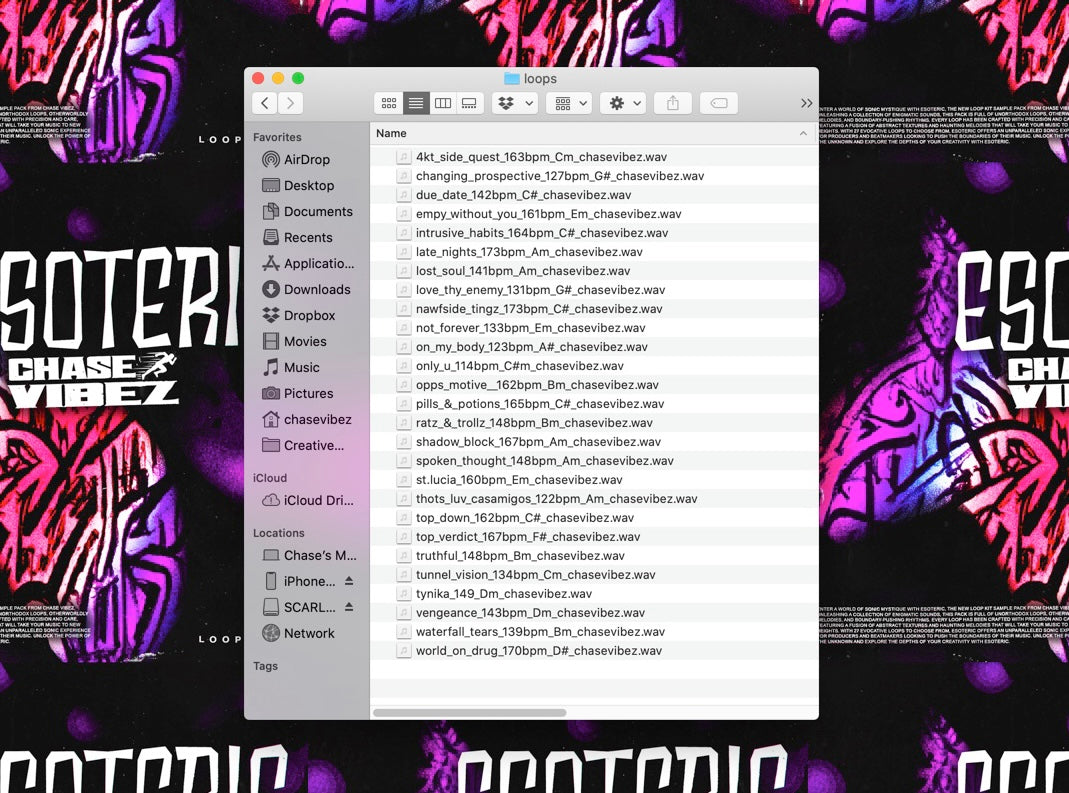The image size is (1069, 793).
Task: Select vengeance_143bpm_Dm_chasevibez.wav
Action: [594, 613]
